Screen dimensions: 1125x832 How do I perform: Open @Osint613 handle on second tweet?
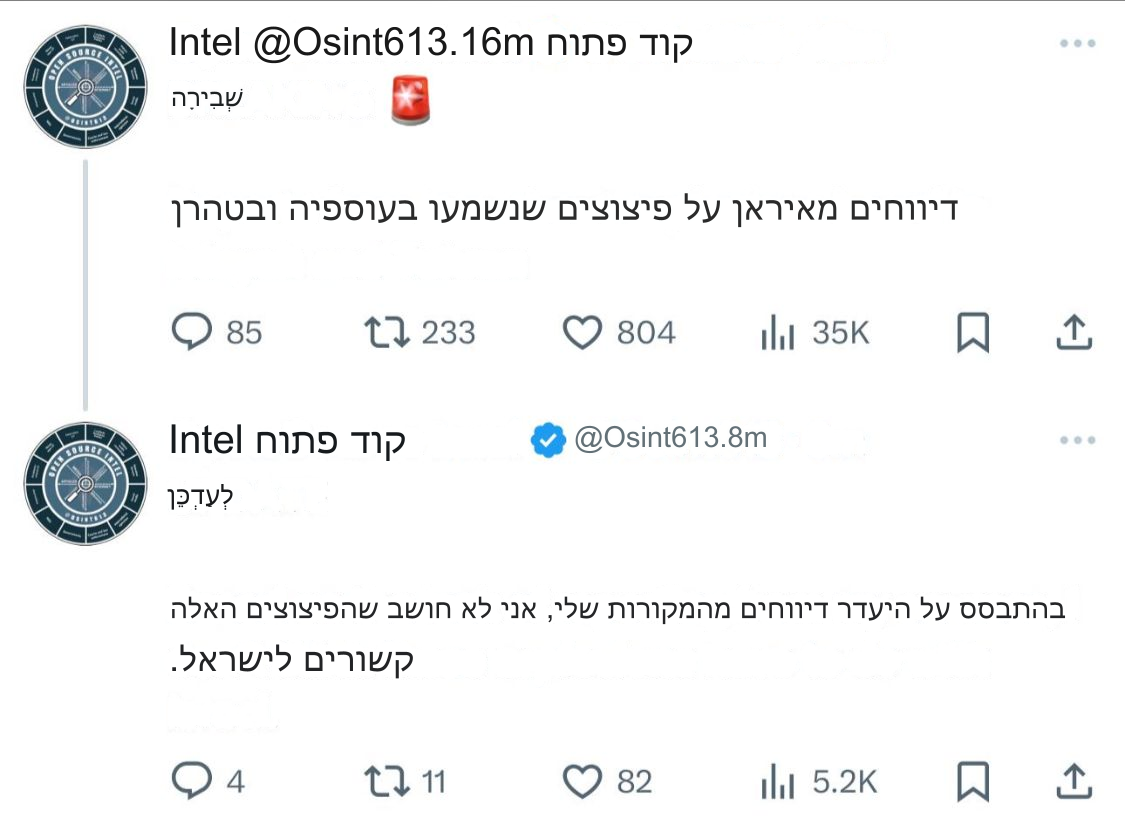point(670,439)
